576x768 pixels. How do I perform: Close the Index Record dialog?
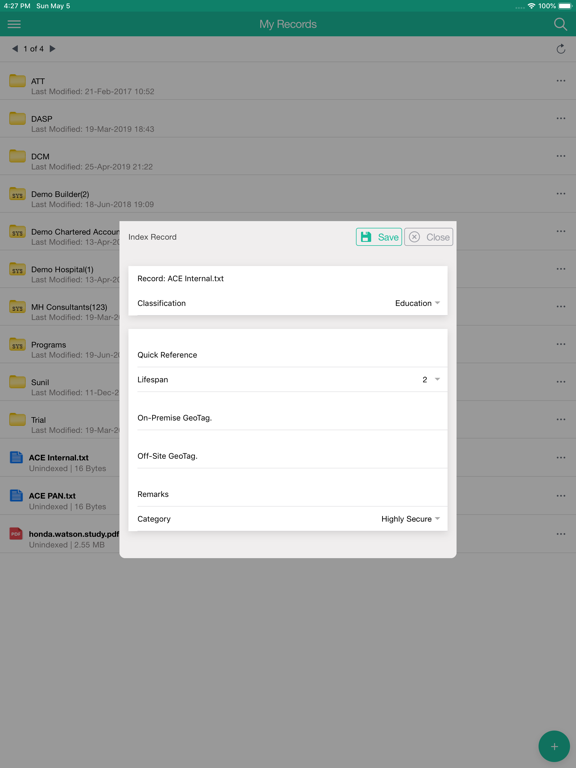[x=429, y=237]
